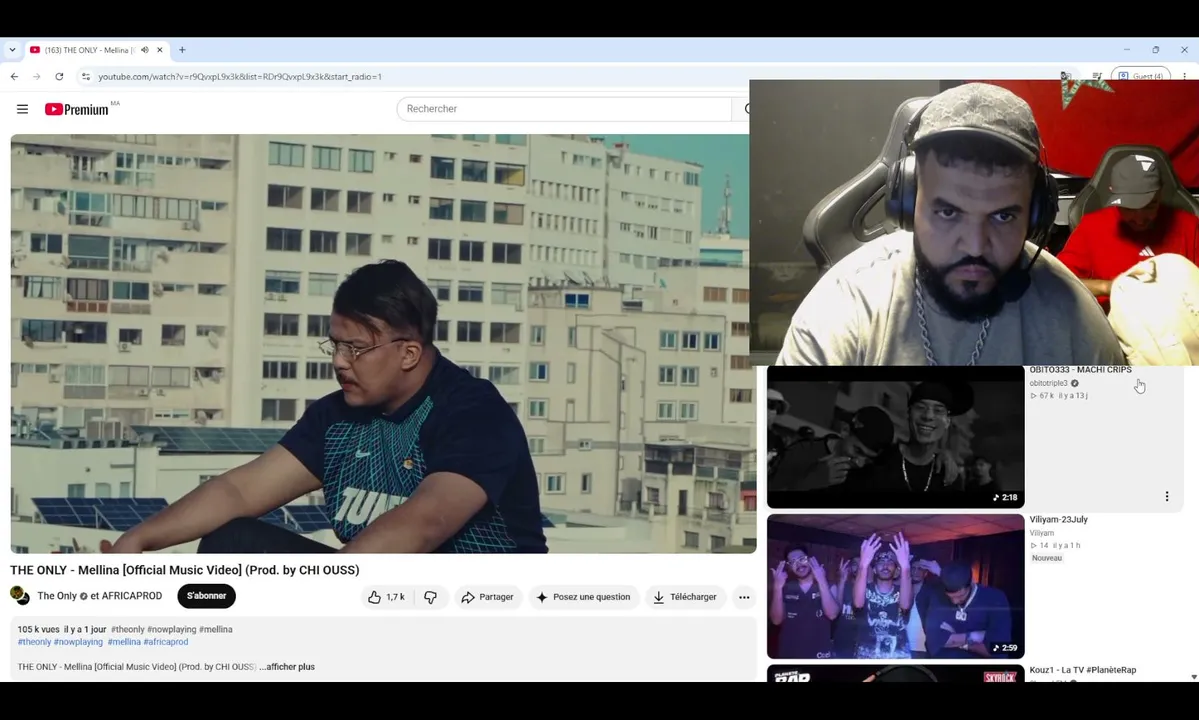Mute the tab using its speaker icon
Image resolution: width=1199 pixels, height=720 pixels.
(145, 50)
